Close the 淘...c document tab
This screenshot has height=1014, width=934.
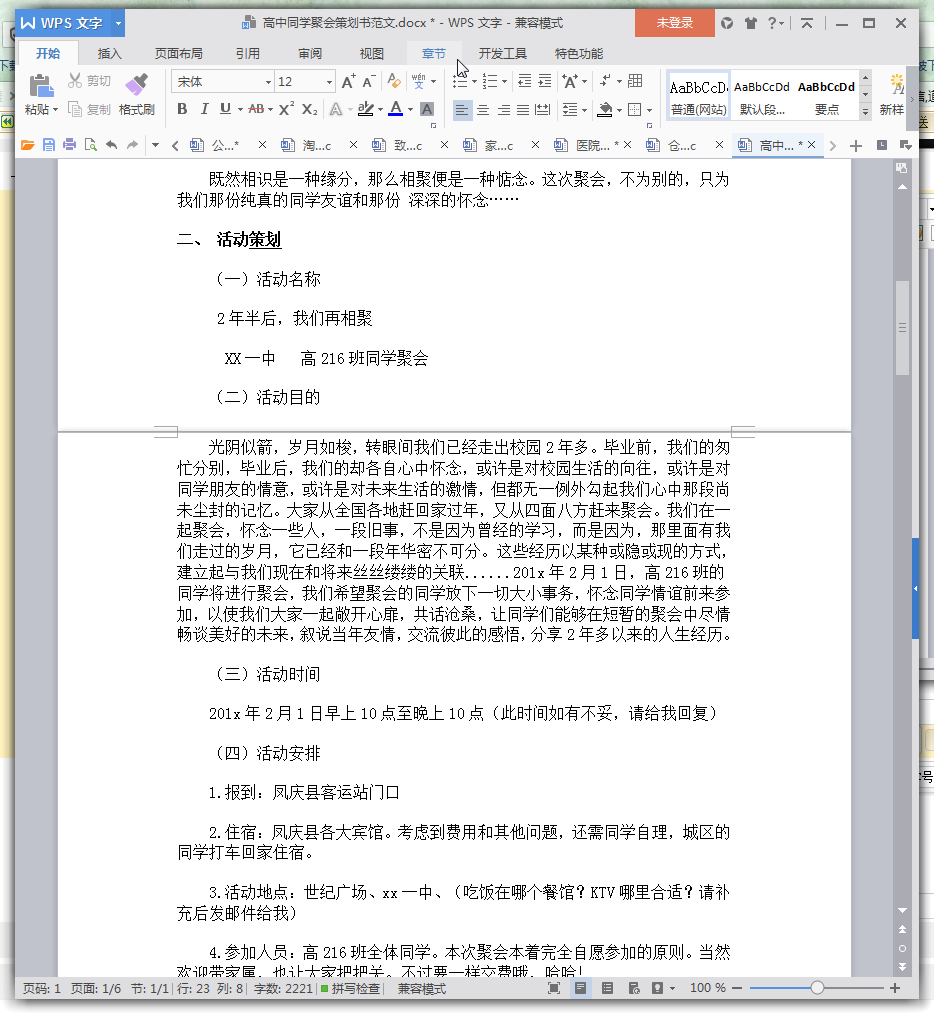(x=353, y=145)
